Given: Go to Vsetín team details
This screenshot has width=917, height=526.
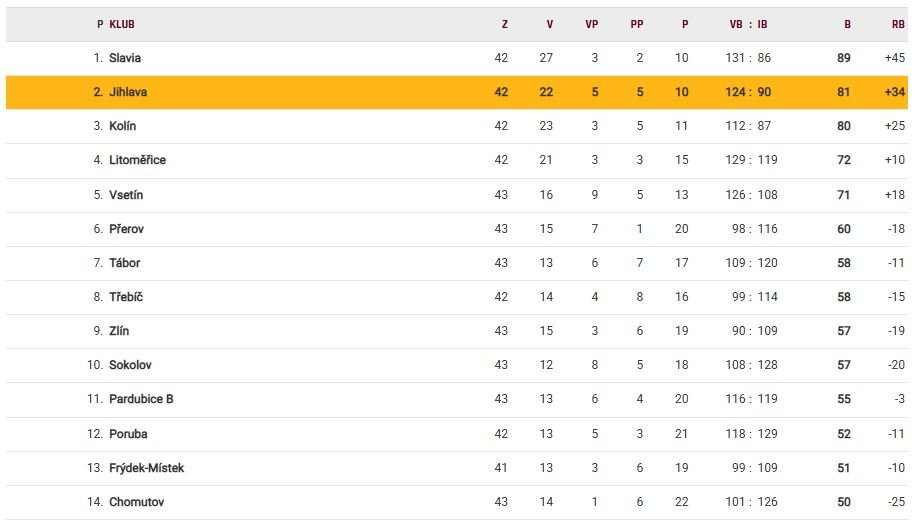Looking at the screenshot, I should (126, 195).
